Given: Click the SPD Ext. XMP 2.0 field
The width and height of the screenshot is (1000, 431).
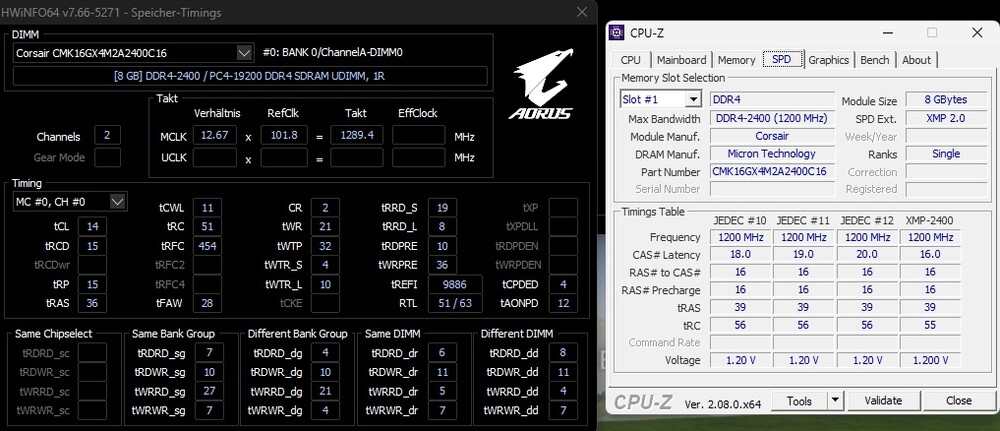Looking at the screenshot, I should click(946, 118).
